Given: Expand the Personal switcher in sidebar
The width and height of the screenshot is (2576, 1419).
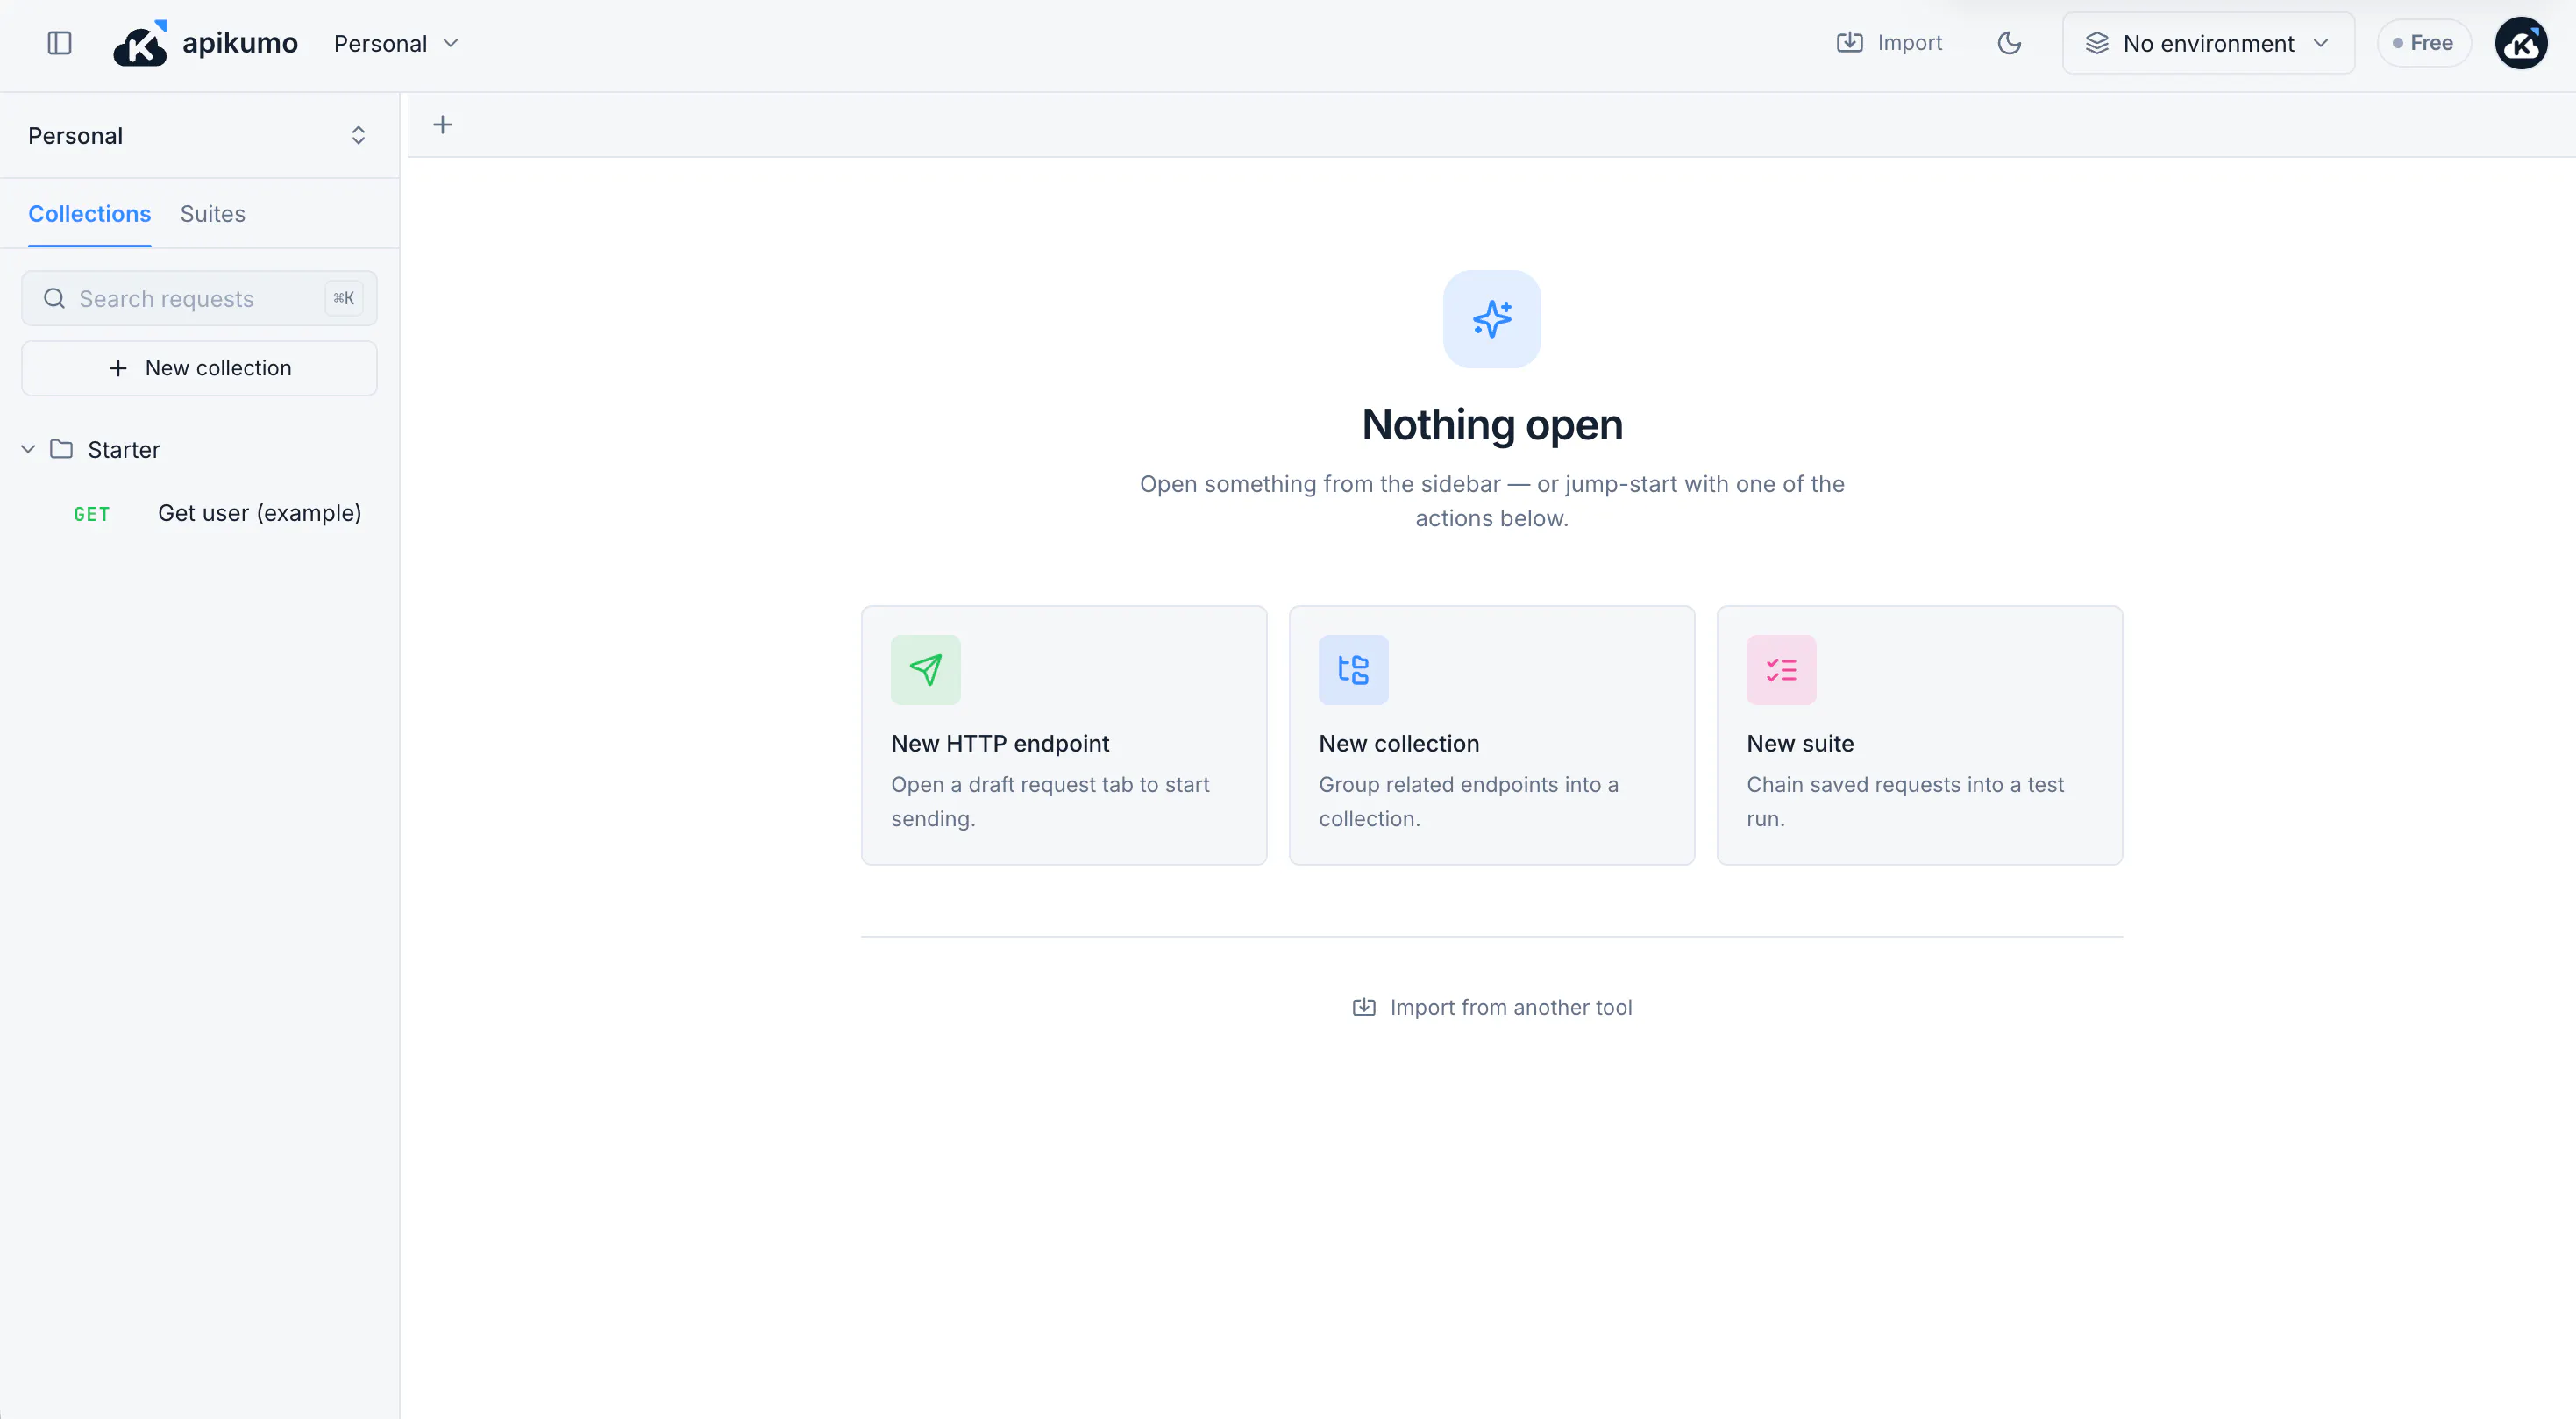Looking at the screenshot, I should (x=199, y=136).
